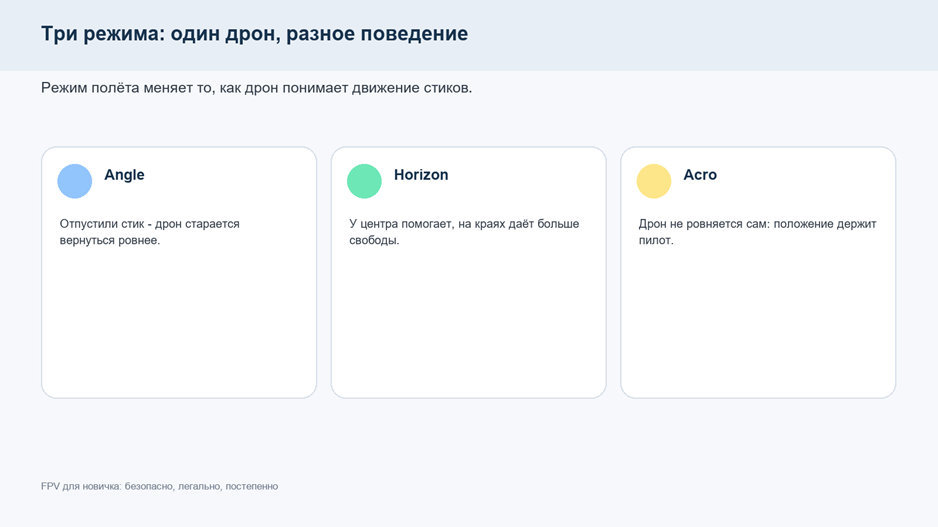938x527 pixels.
Task: Click the subtitle 'Режим полёта меняет то'
Action: (125, 88)
